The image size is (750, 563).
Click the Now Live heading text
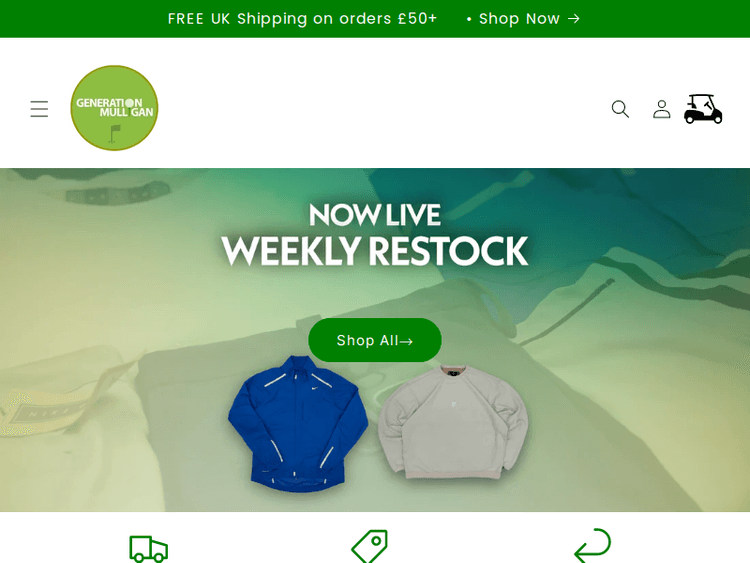375,215
